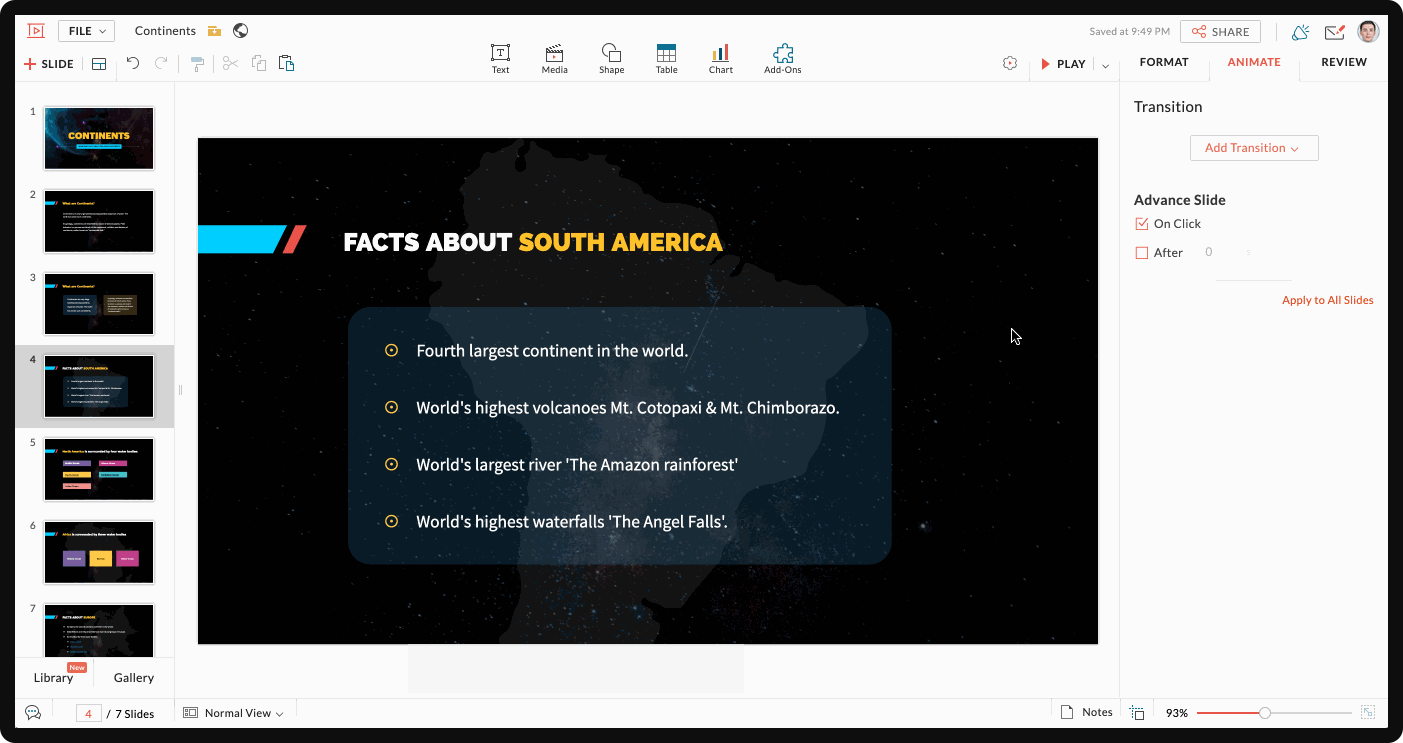Viewport: 1403px width, 743px height.
Task: Click the zoom slider handle
Action: (1265, 713)
